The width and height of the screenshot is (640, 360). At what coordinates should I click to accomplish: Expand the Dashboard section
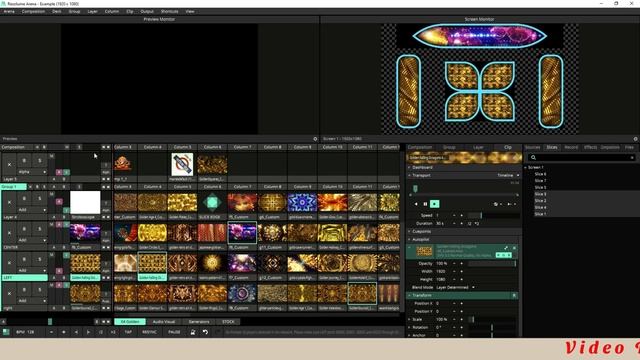pyautogui.click(x=409, y=167)
